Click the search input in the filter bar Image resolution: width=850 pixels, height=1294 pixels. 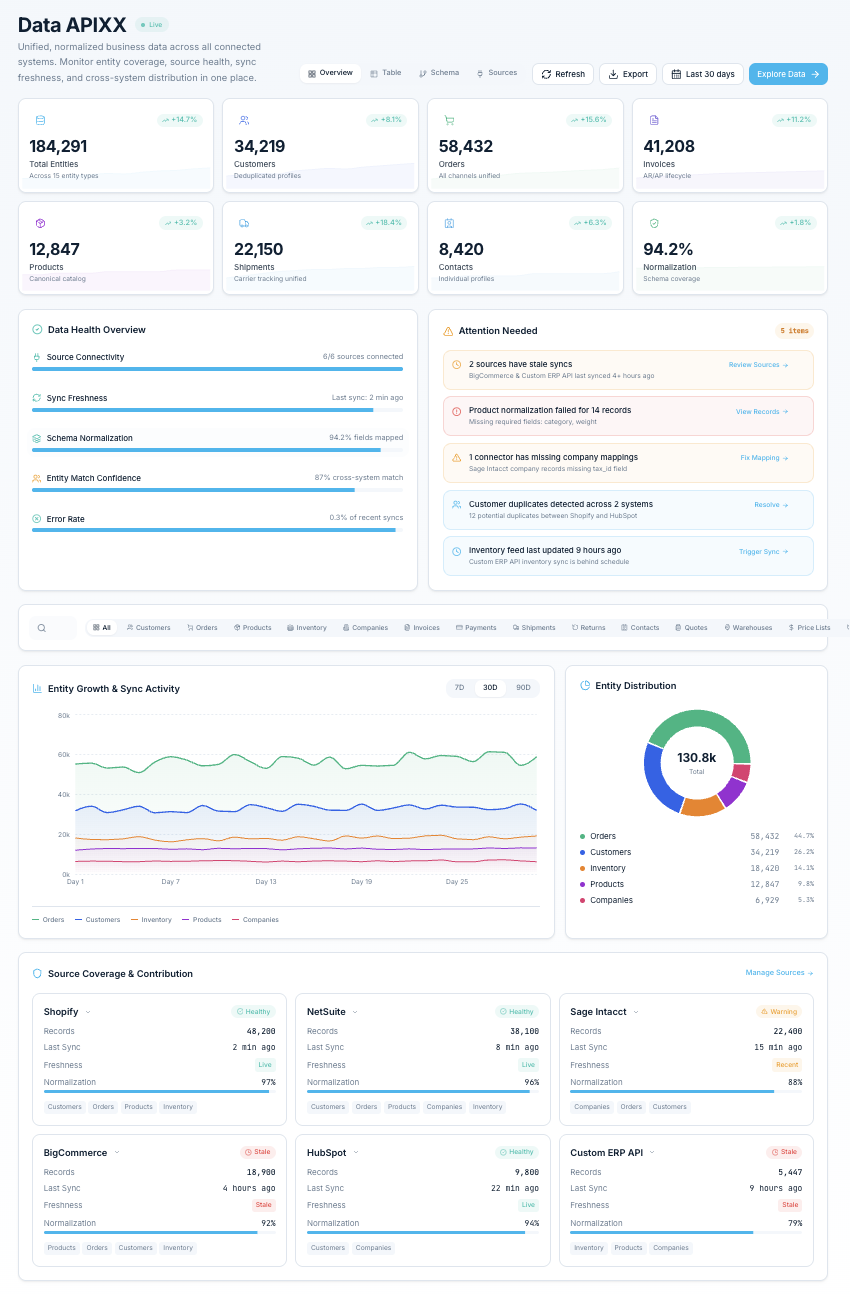click(62, 627)
